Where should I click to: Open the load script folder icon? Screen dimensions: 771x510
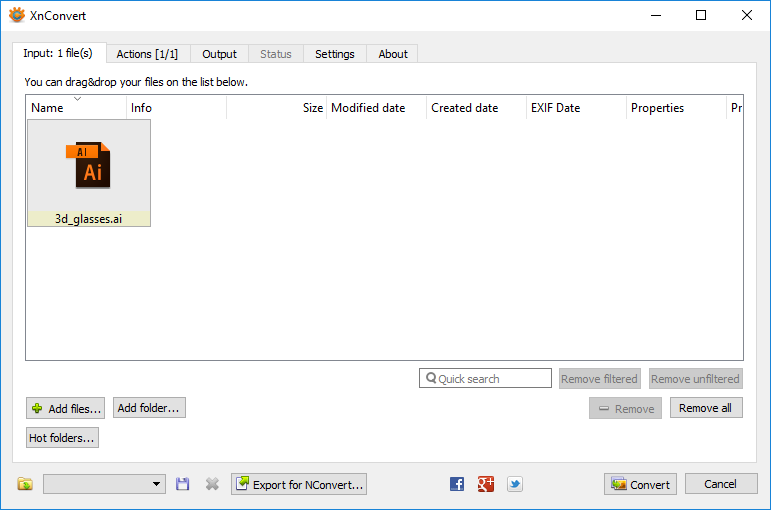(x=25, y=484)
